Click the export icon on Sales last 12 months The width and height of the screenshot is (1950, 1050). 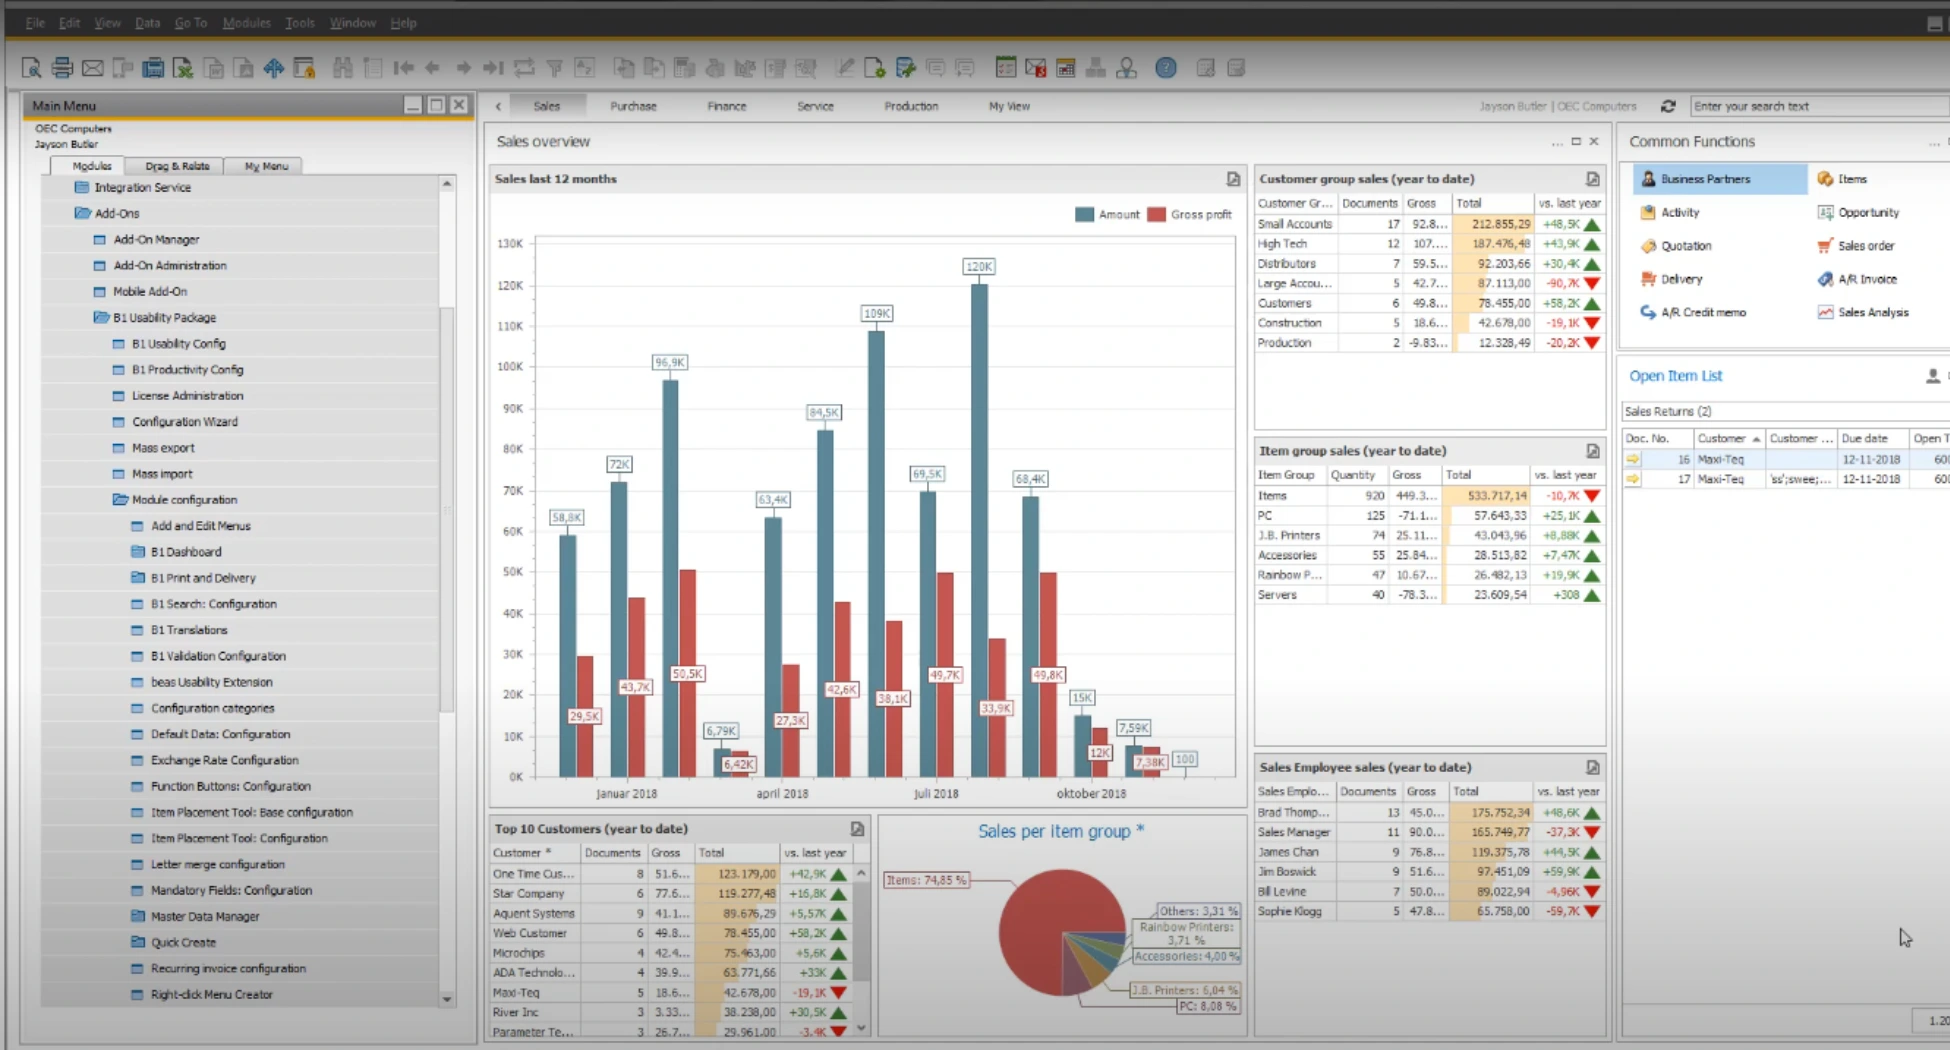click(1233, 179)
